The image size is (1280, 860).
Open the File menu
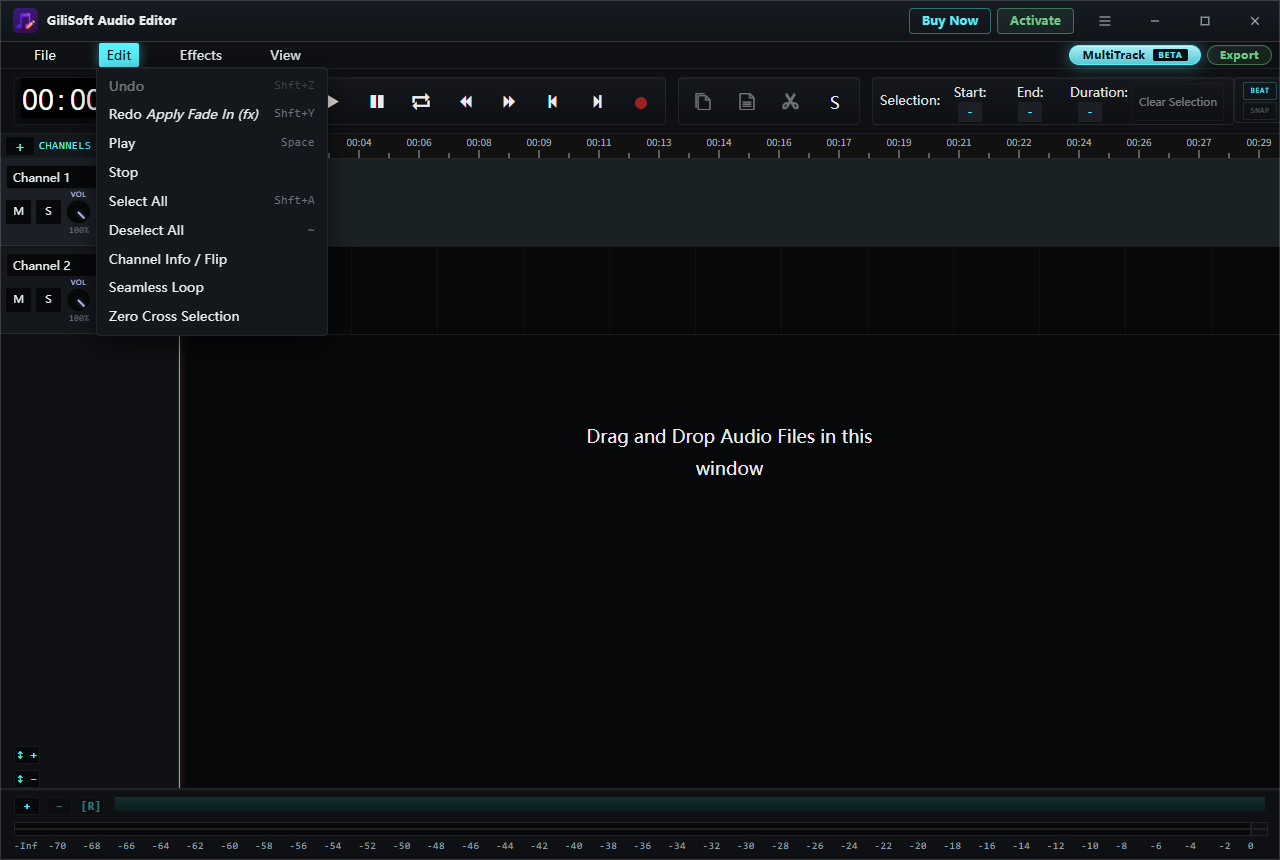point(45,55)
